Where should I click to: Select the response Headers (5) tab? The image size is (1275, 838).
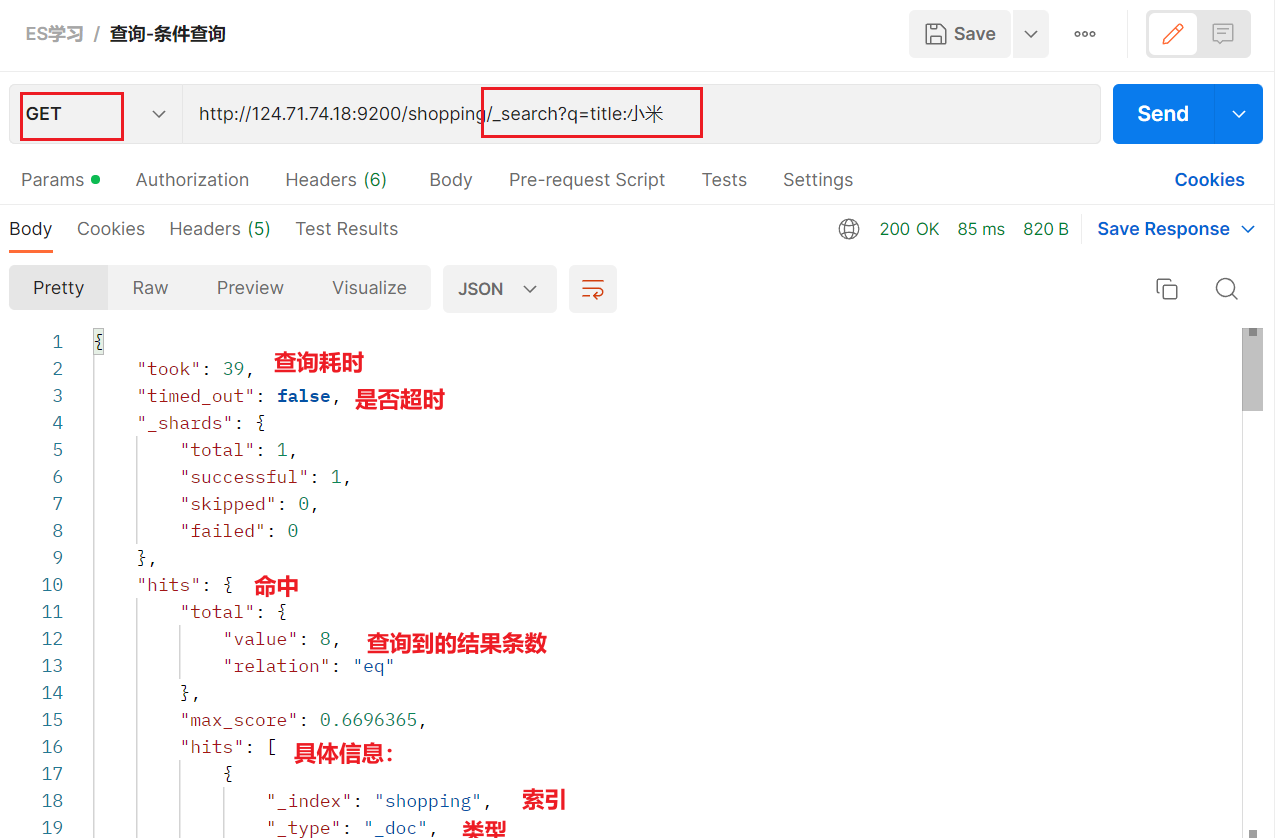pyautogui.click(x=220, y=229)
